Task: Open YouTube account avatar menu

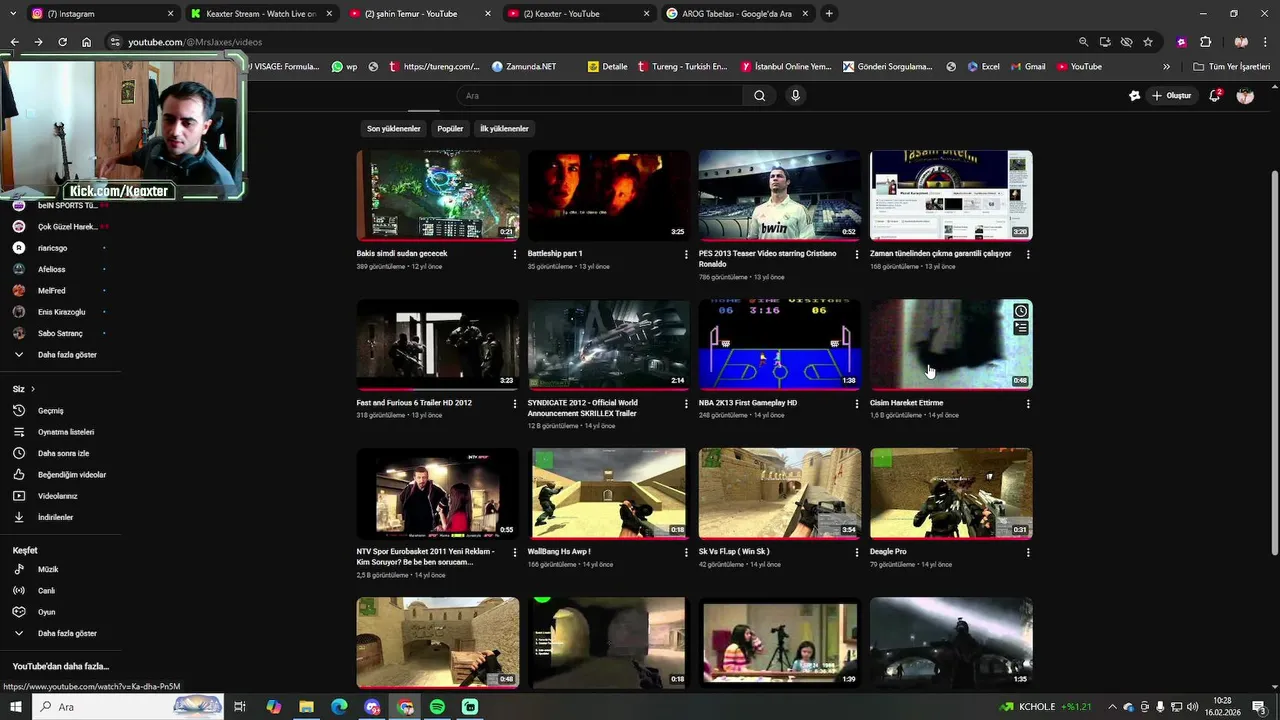Action: tap(1245, 96)
